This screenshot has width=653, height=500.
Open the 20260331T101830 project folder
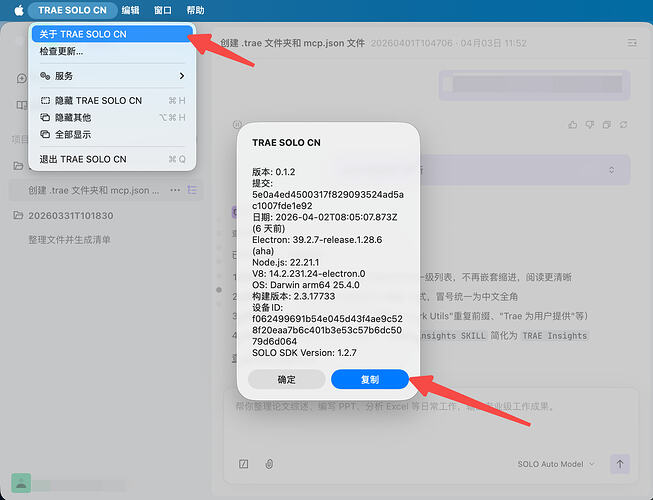(x=70, y=216)
